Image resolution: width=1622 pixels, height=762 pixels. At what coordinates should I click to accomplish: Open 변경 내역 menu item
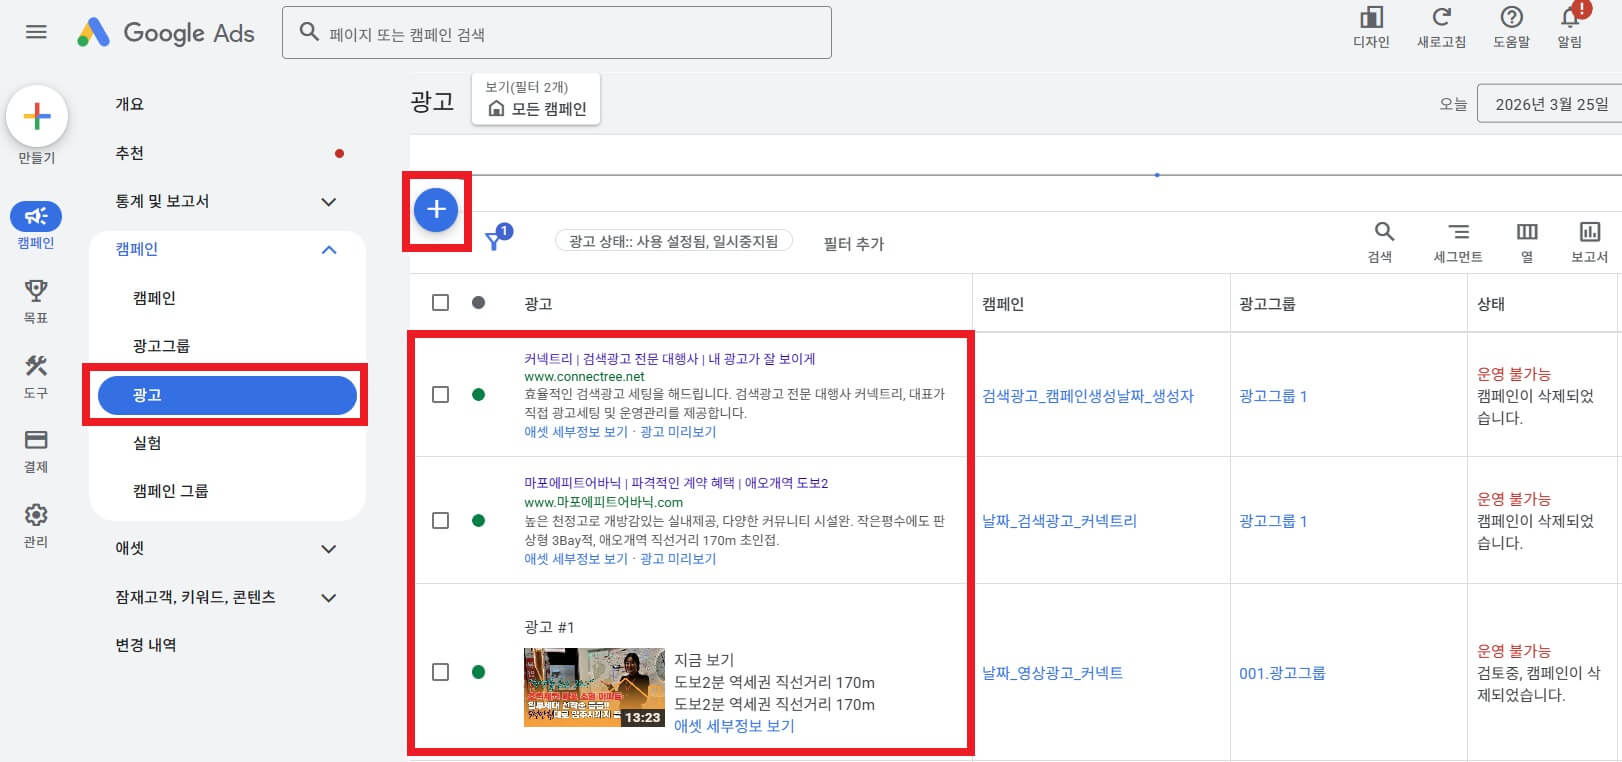(x=146, y=645)
